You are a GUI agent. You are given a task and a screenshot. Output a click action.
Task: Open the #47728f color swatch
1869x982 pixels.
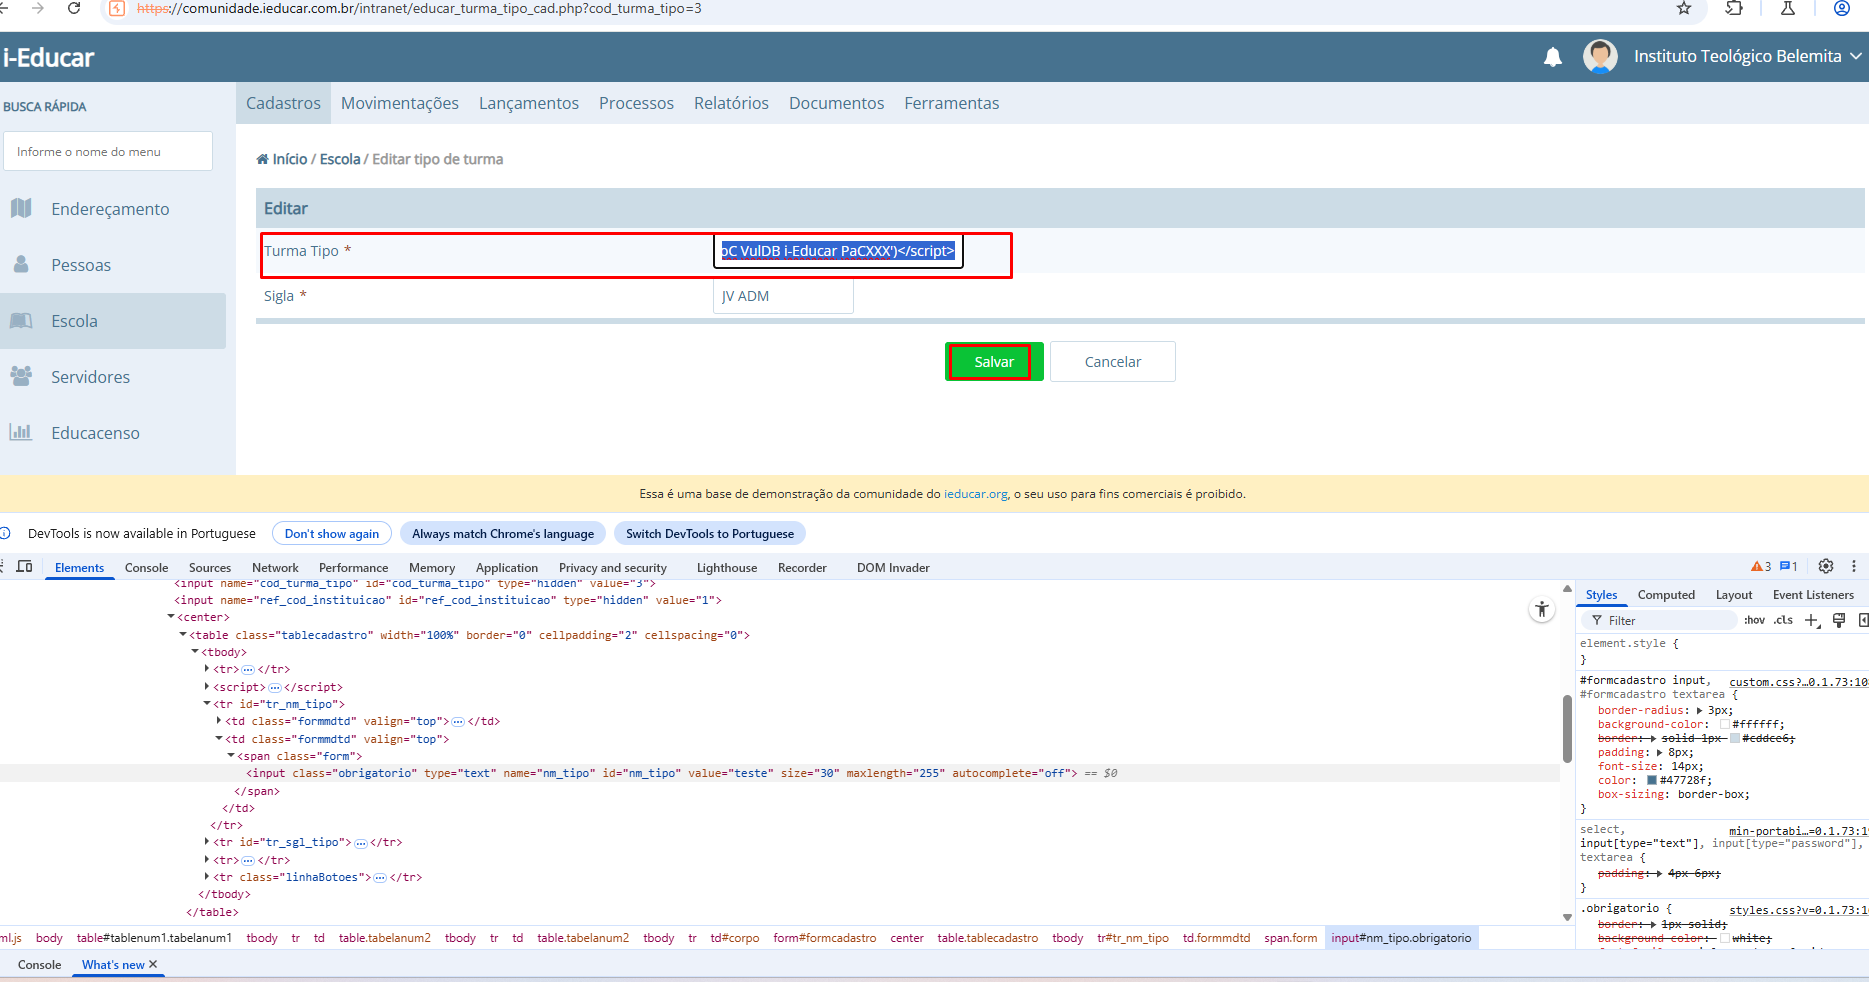pyautogui.click(x=1652, y=780)
